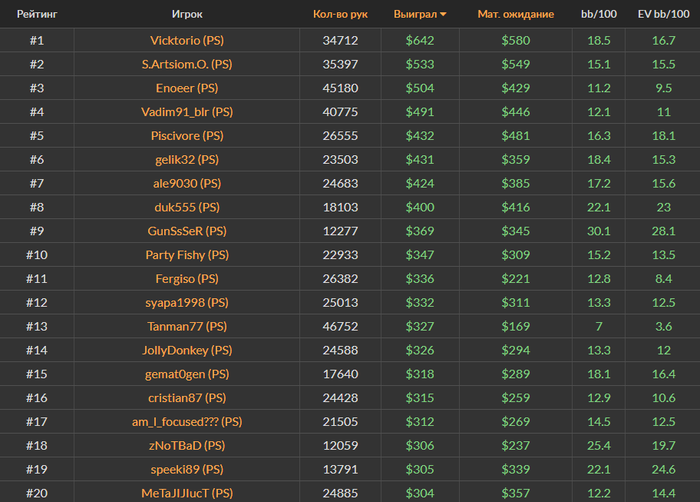Open player Party Fishy (PS) profile
This screenshot has height=502, width=700.
point(187,255)
